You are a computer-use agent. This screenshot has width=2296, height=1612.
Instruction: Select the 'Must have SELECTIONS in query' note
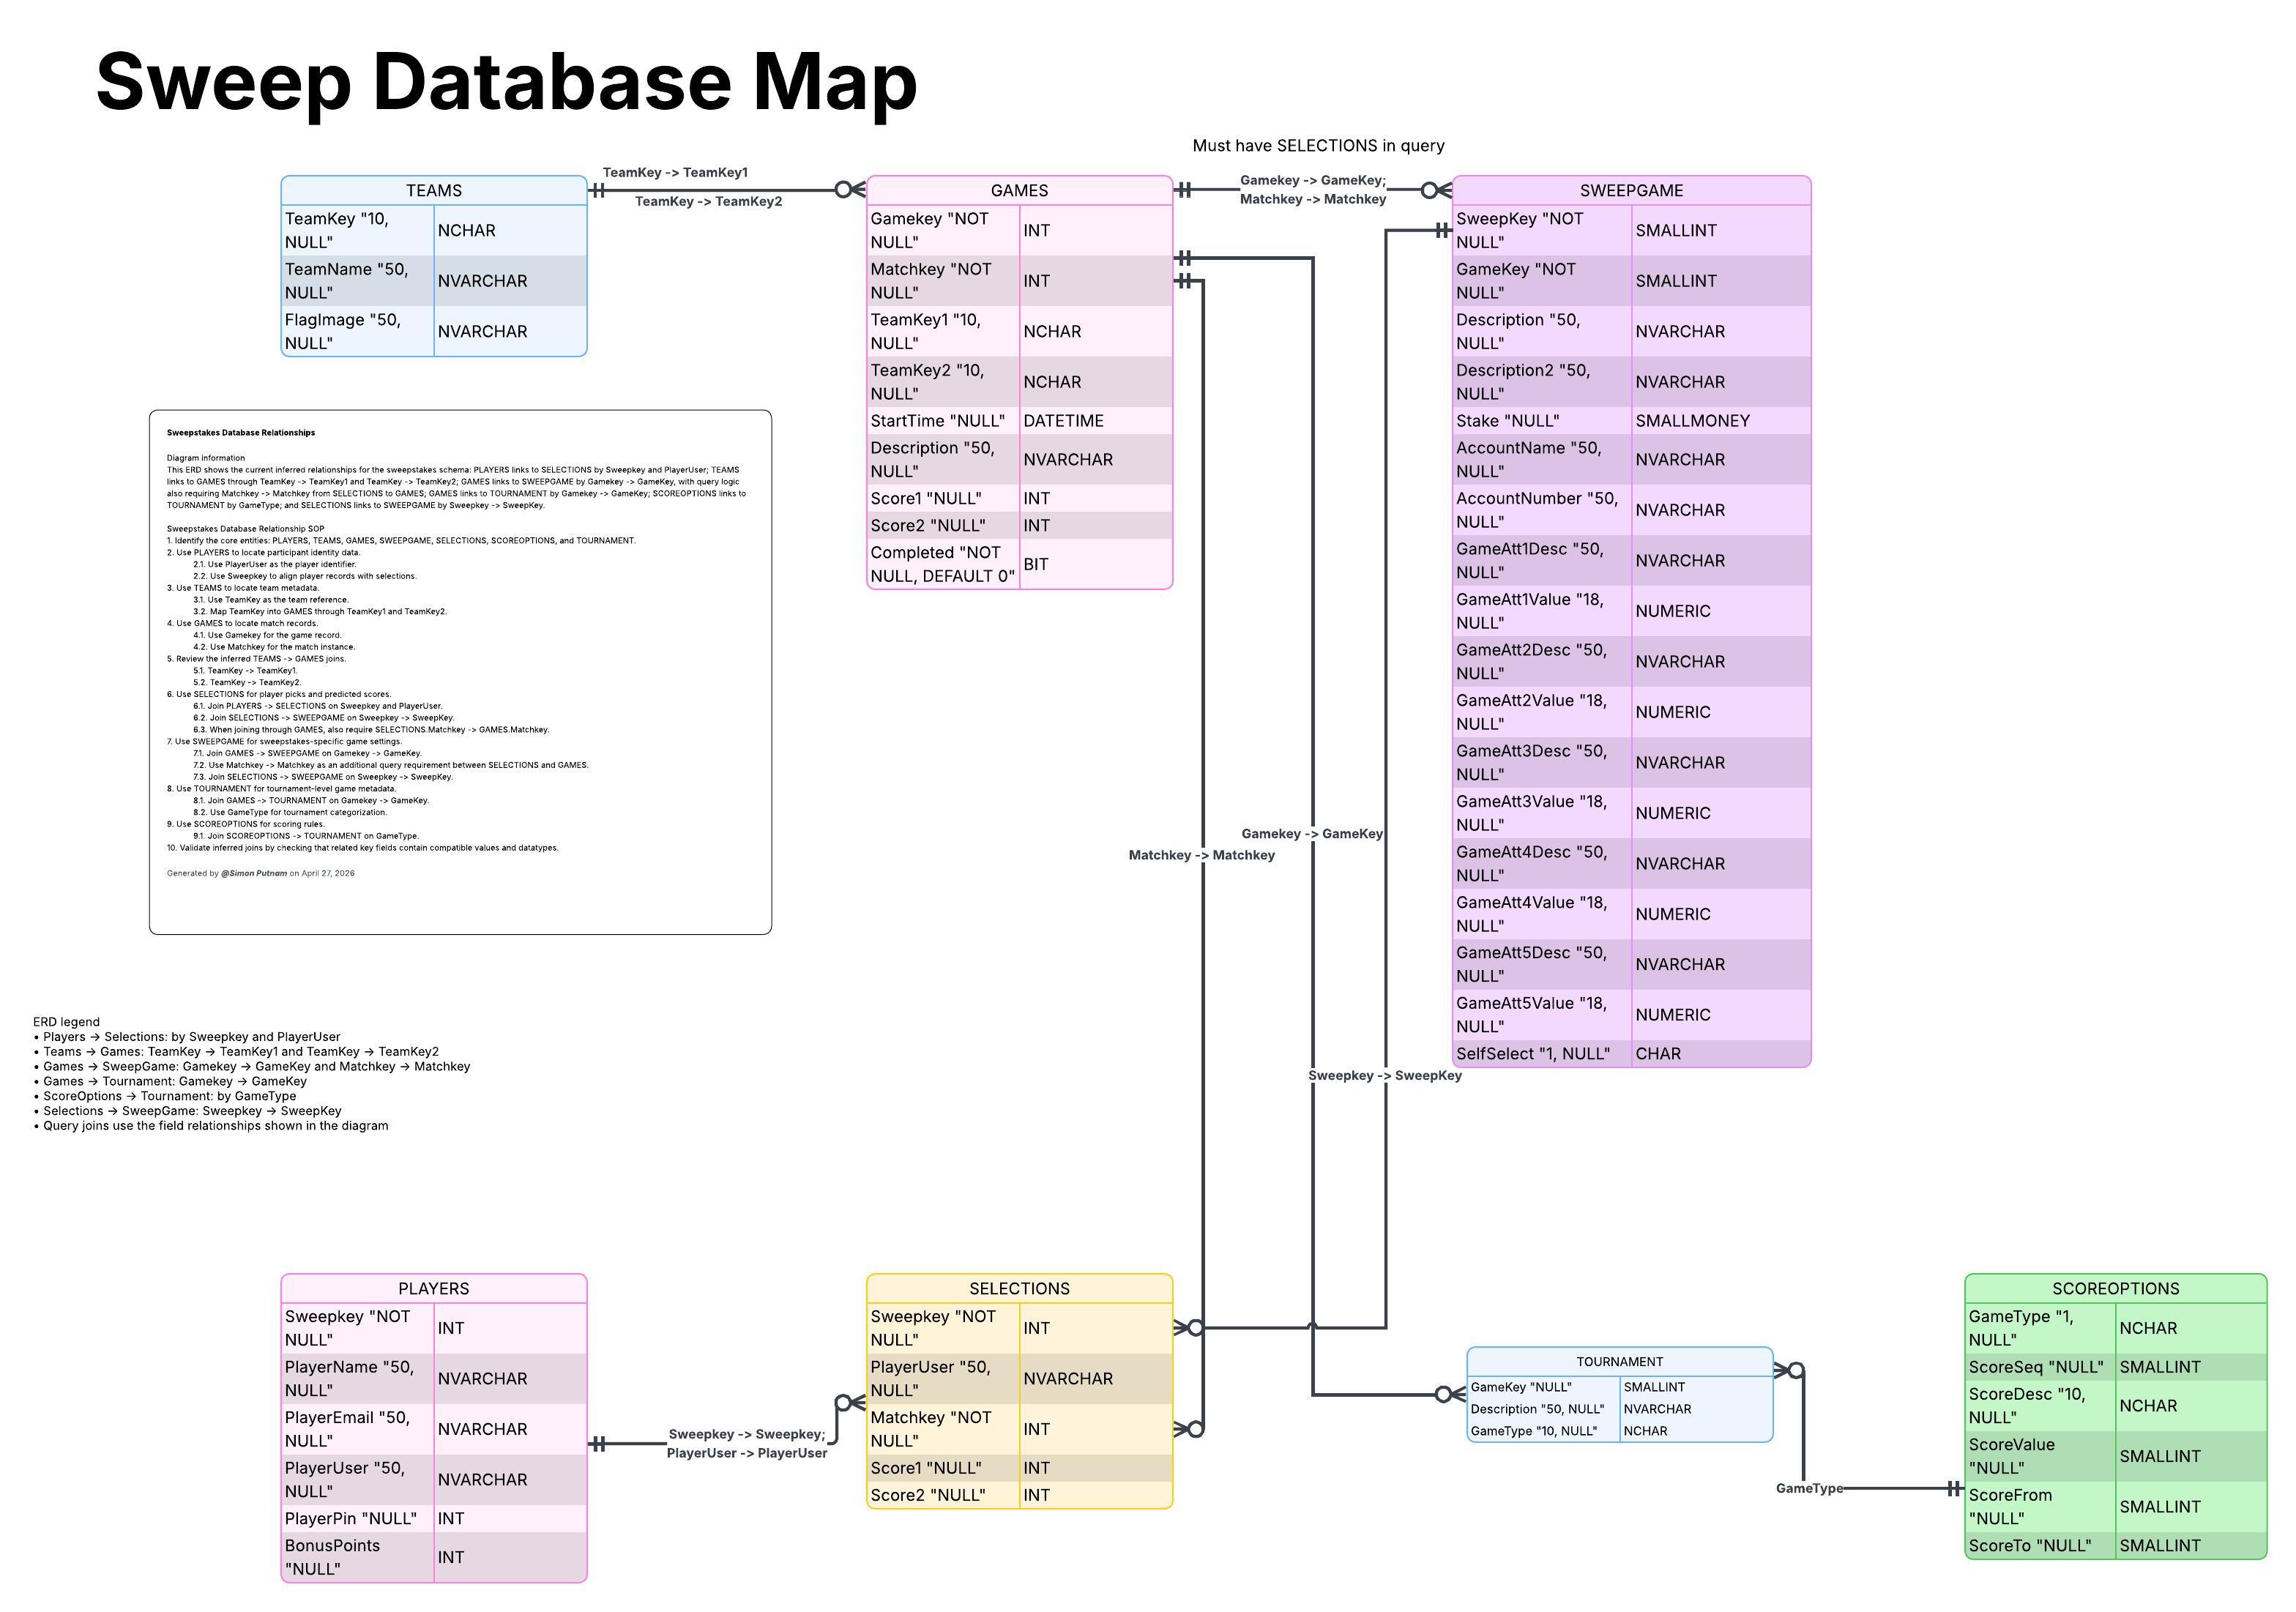click(x=1318, y=145)
